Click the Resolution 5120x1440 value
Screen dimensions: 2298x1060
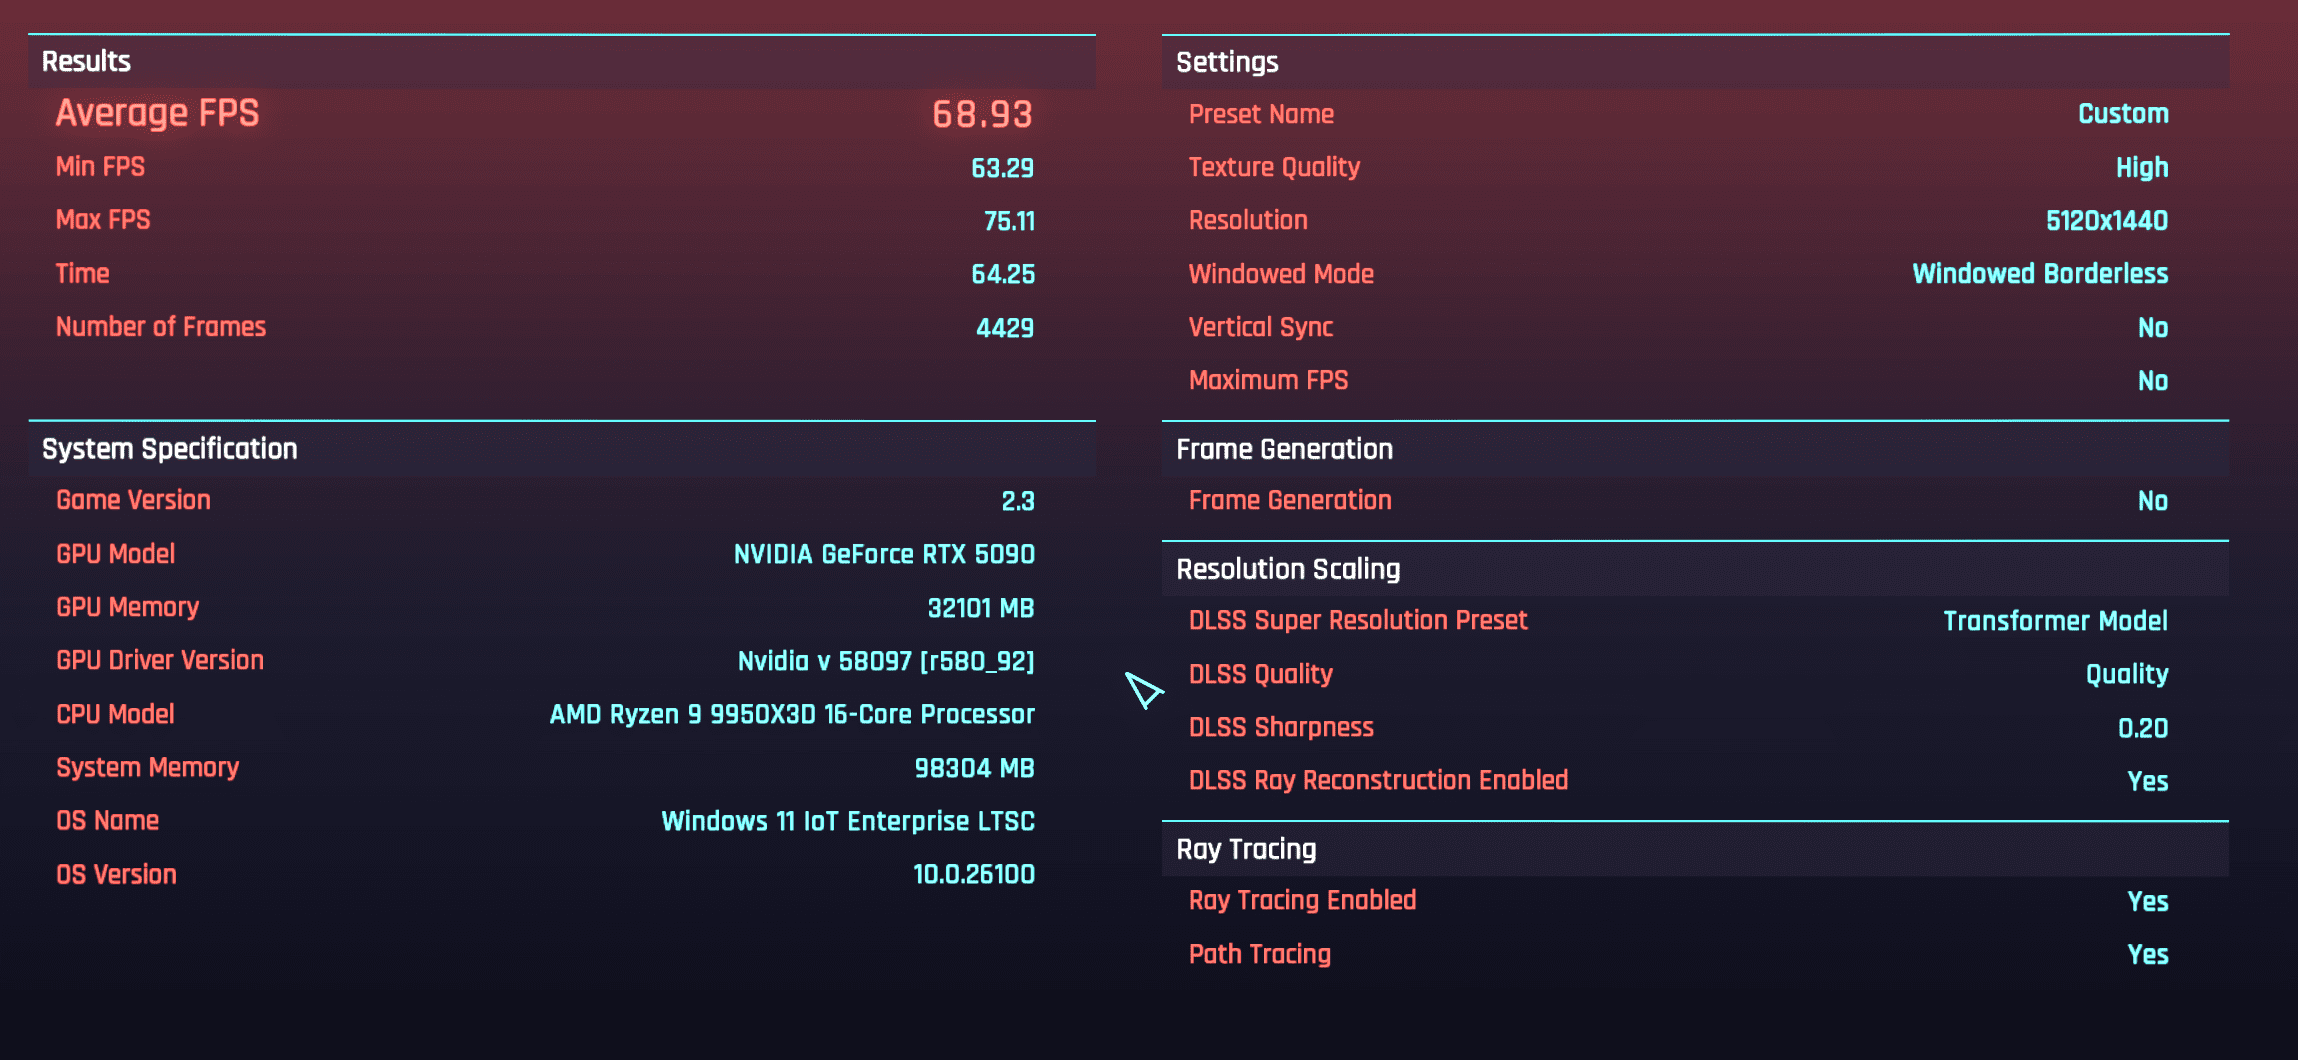(2106, 221)
